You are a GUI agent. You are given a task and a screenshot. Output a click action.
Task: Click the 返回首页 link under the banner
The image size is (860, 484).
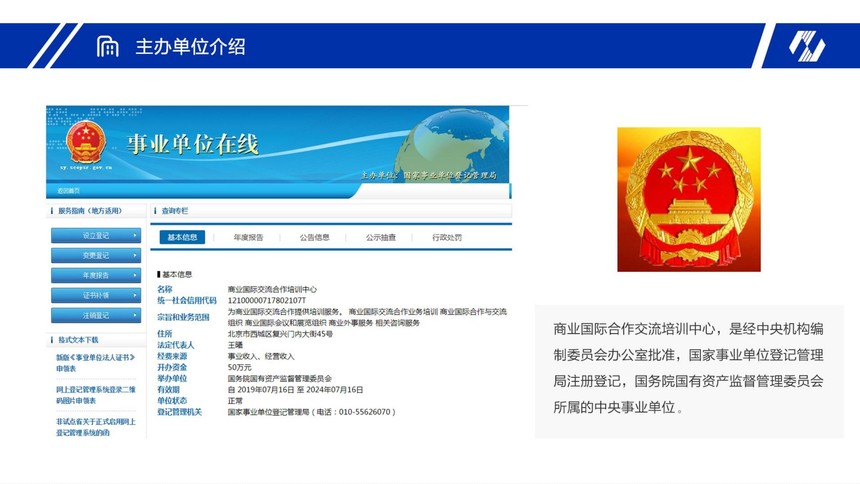[69, 190]
